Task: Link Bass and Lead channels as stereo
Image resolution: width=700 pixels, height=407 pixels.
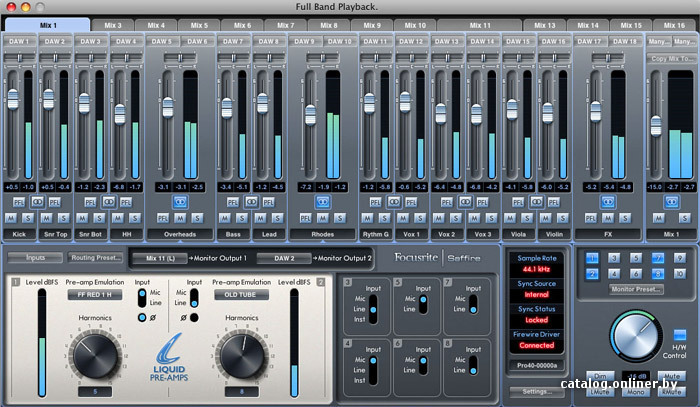Action: pos(251,202)
